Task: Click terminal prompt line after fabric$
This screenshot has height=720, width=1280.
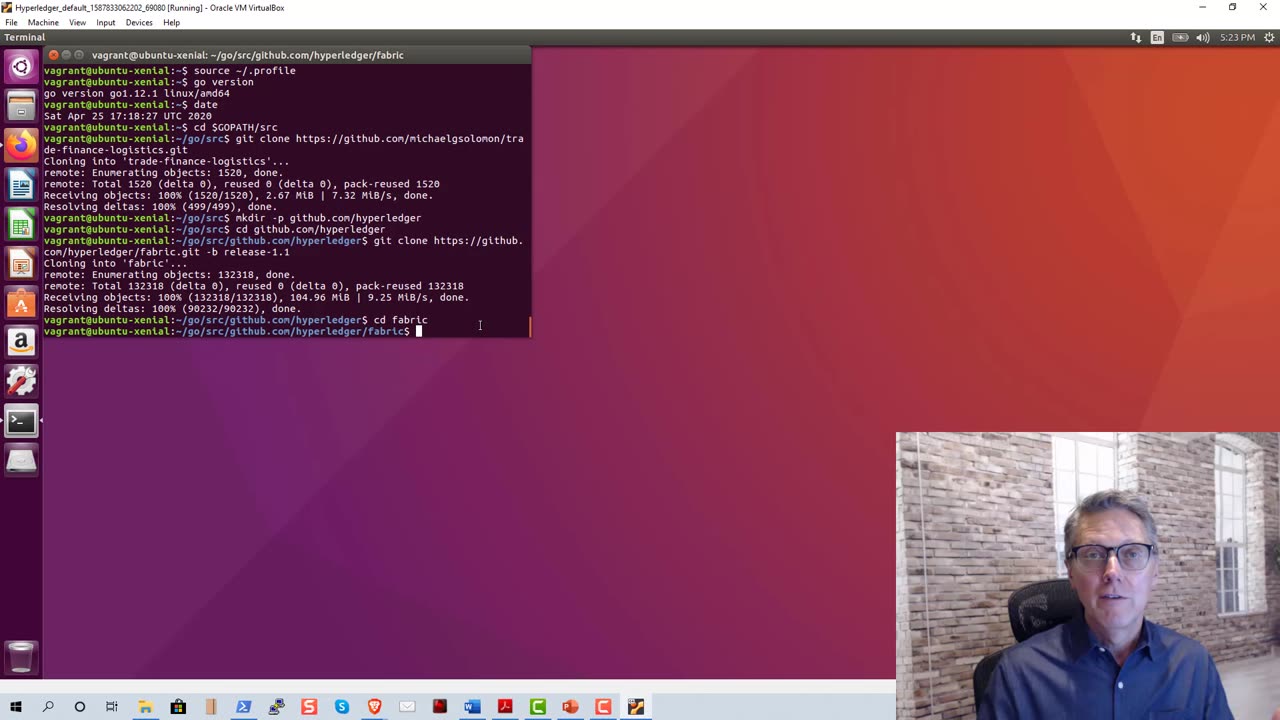Action: [418, 331]
